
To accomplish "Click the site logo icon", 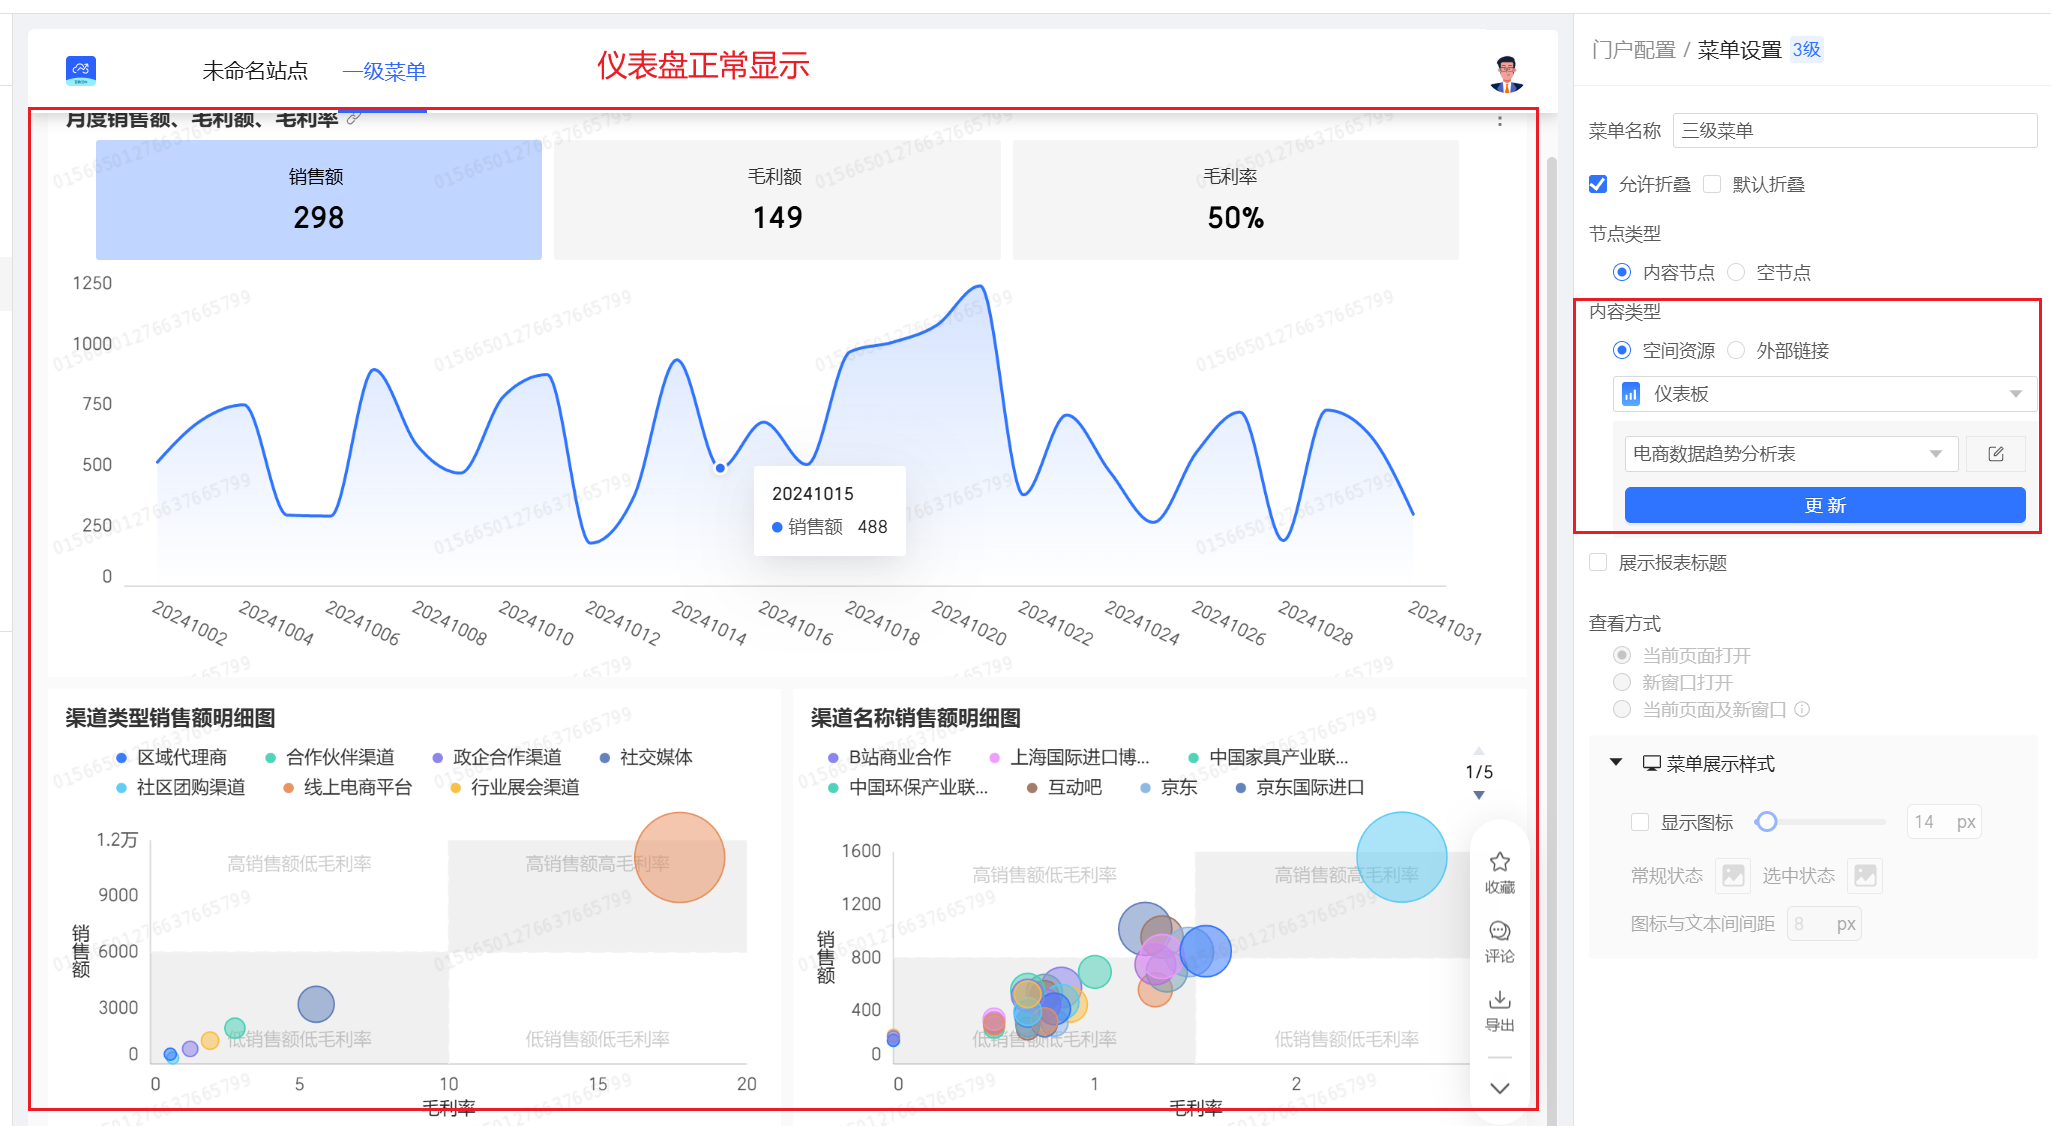I will pyautogui.click(x=81, y=70).
